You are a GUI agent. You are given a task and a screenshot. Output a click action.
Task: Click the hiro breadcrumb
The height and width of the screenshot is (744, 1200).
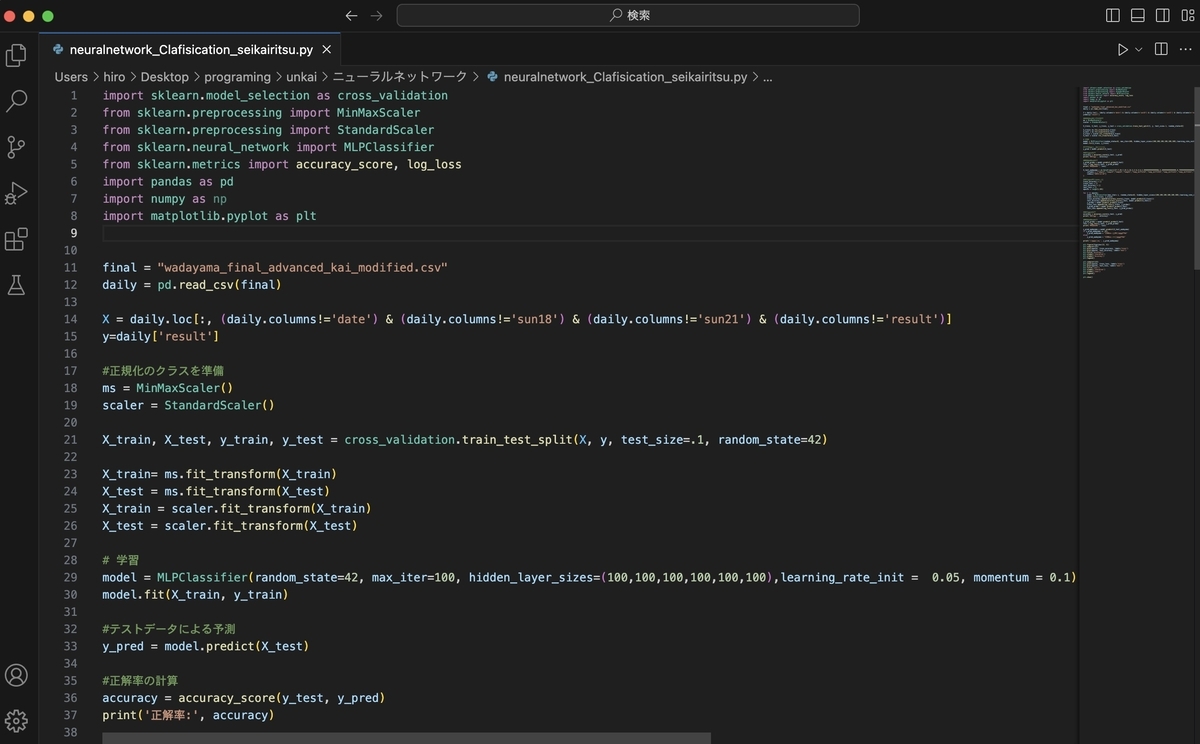point(113,77)
